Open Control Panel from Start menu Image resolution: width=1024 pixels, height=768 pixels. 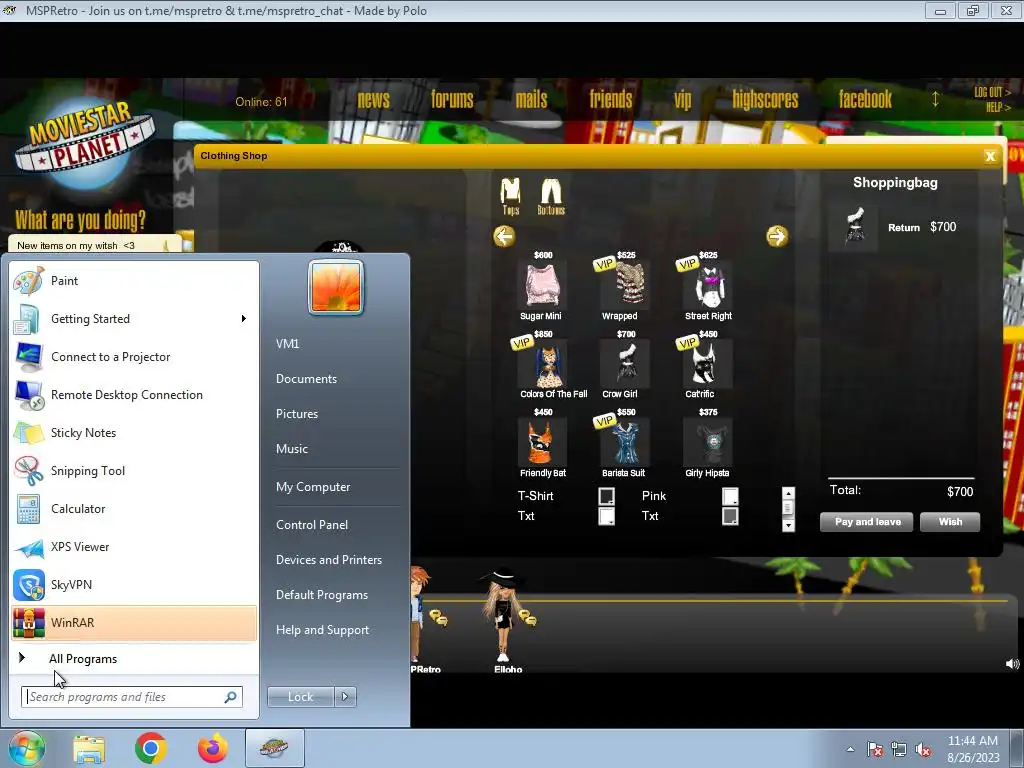click(312, 525)
